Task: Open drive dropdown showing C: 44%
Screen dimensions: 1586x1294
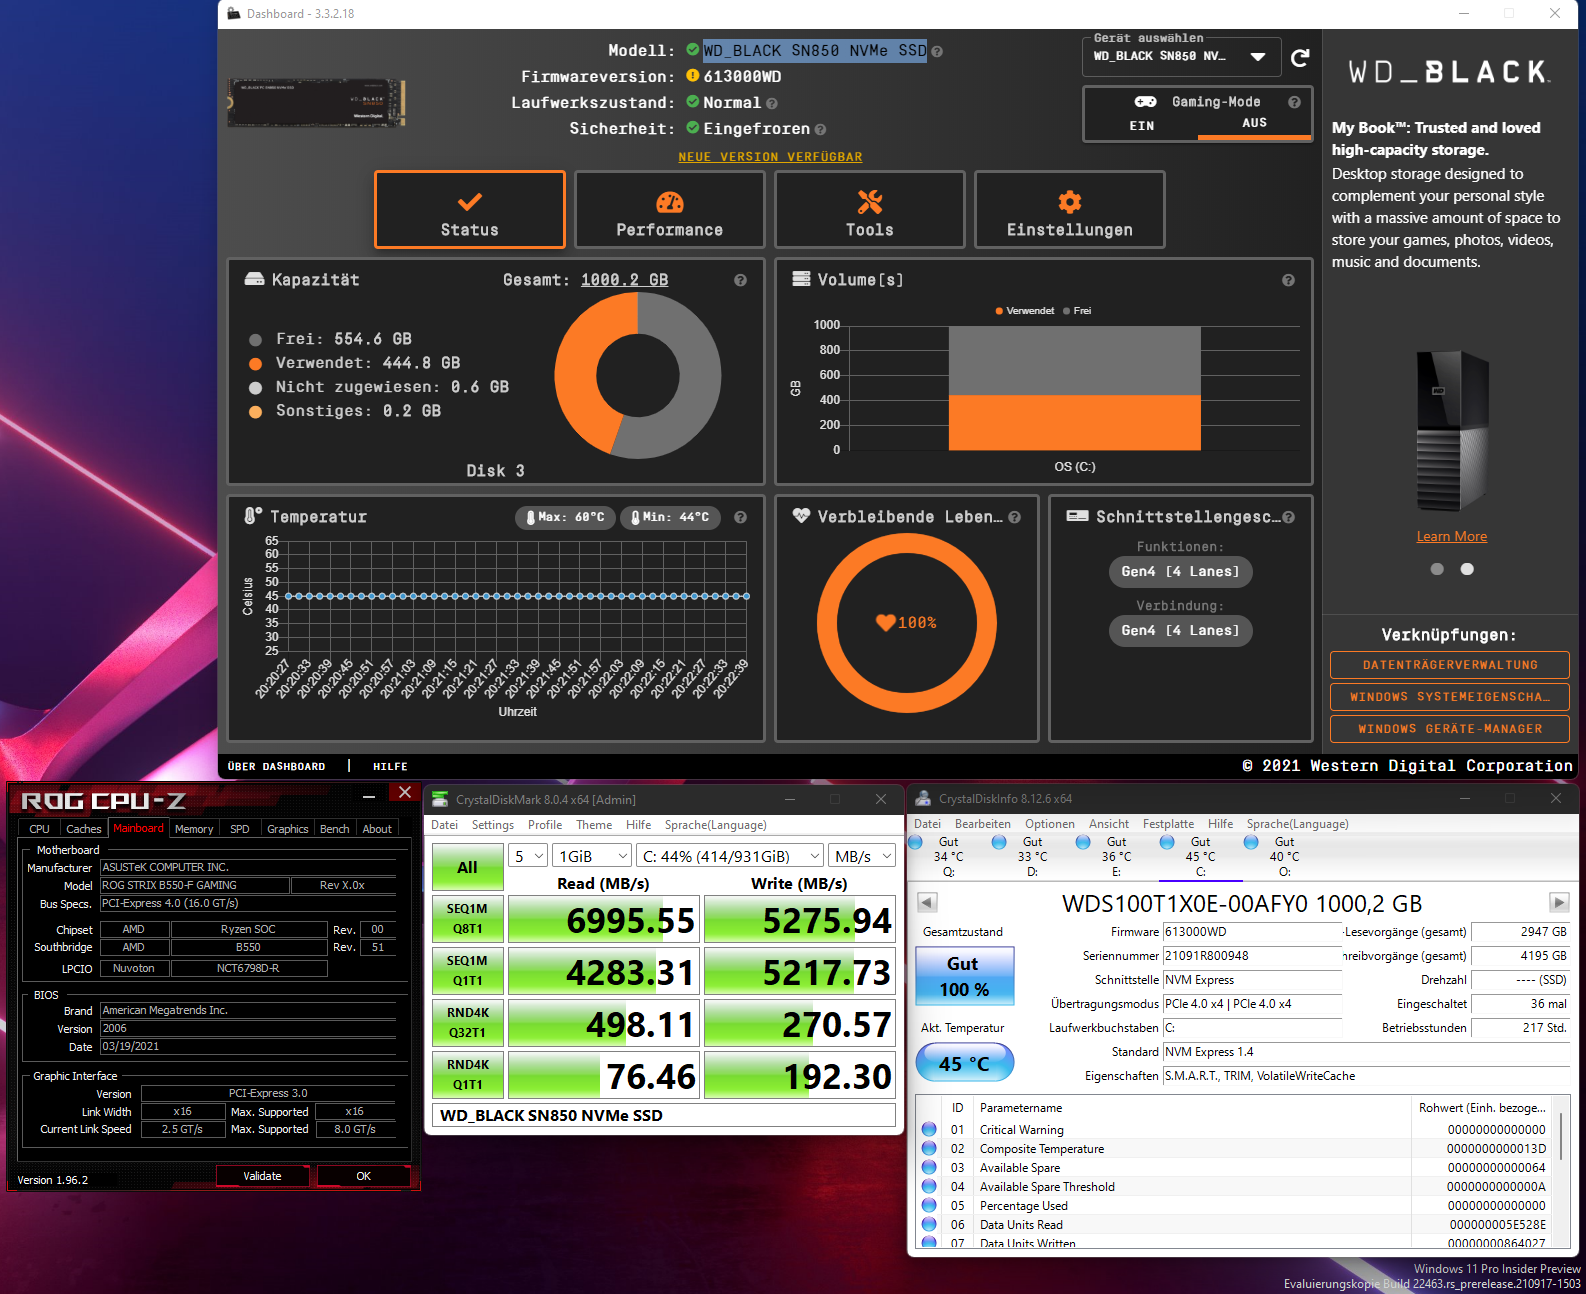Action: (730, 856)
